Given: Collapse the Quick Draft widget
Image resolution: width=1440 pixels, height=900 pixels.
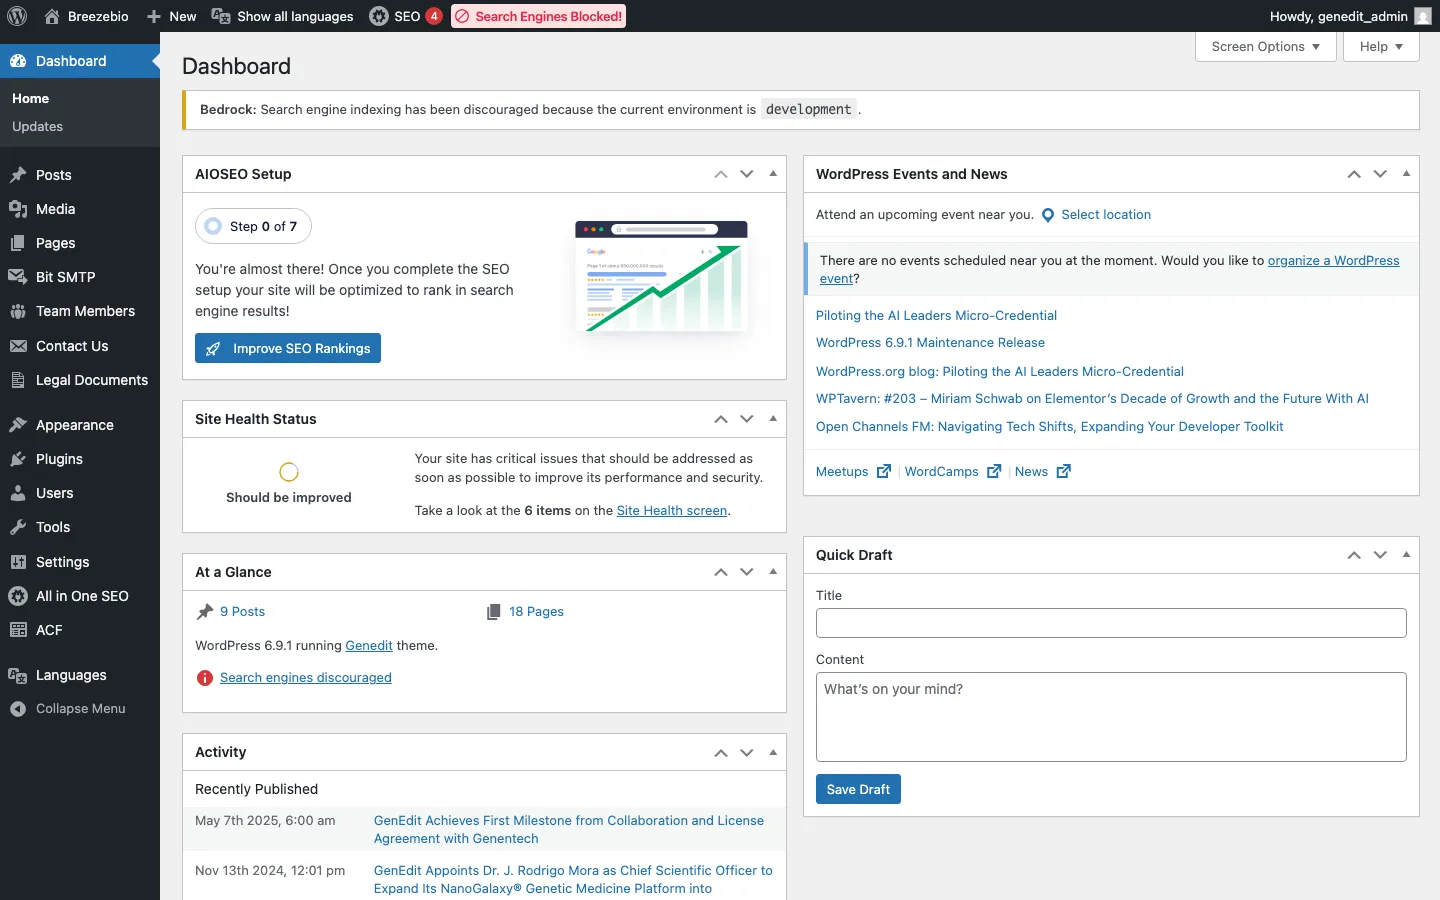Looking at the screenshot, I should pos(1407,555).
